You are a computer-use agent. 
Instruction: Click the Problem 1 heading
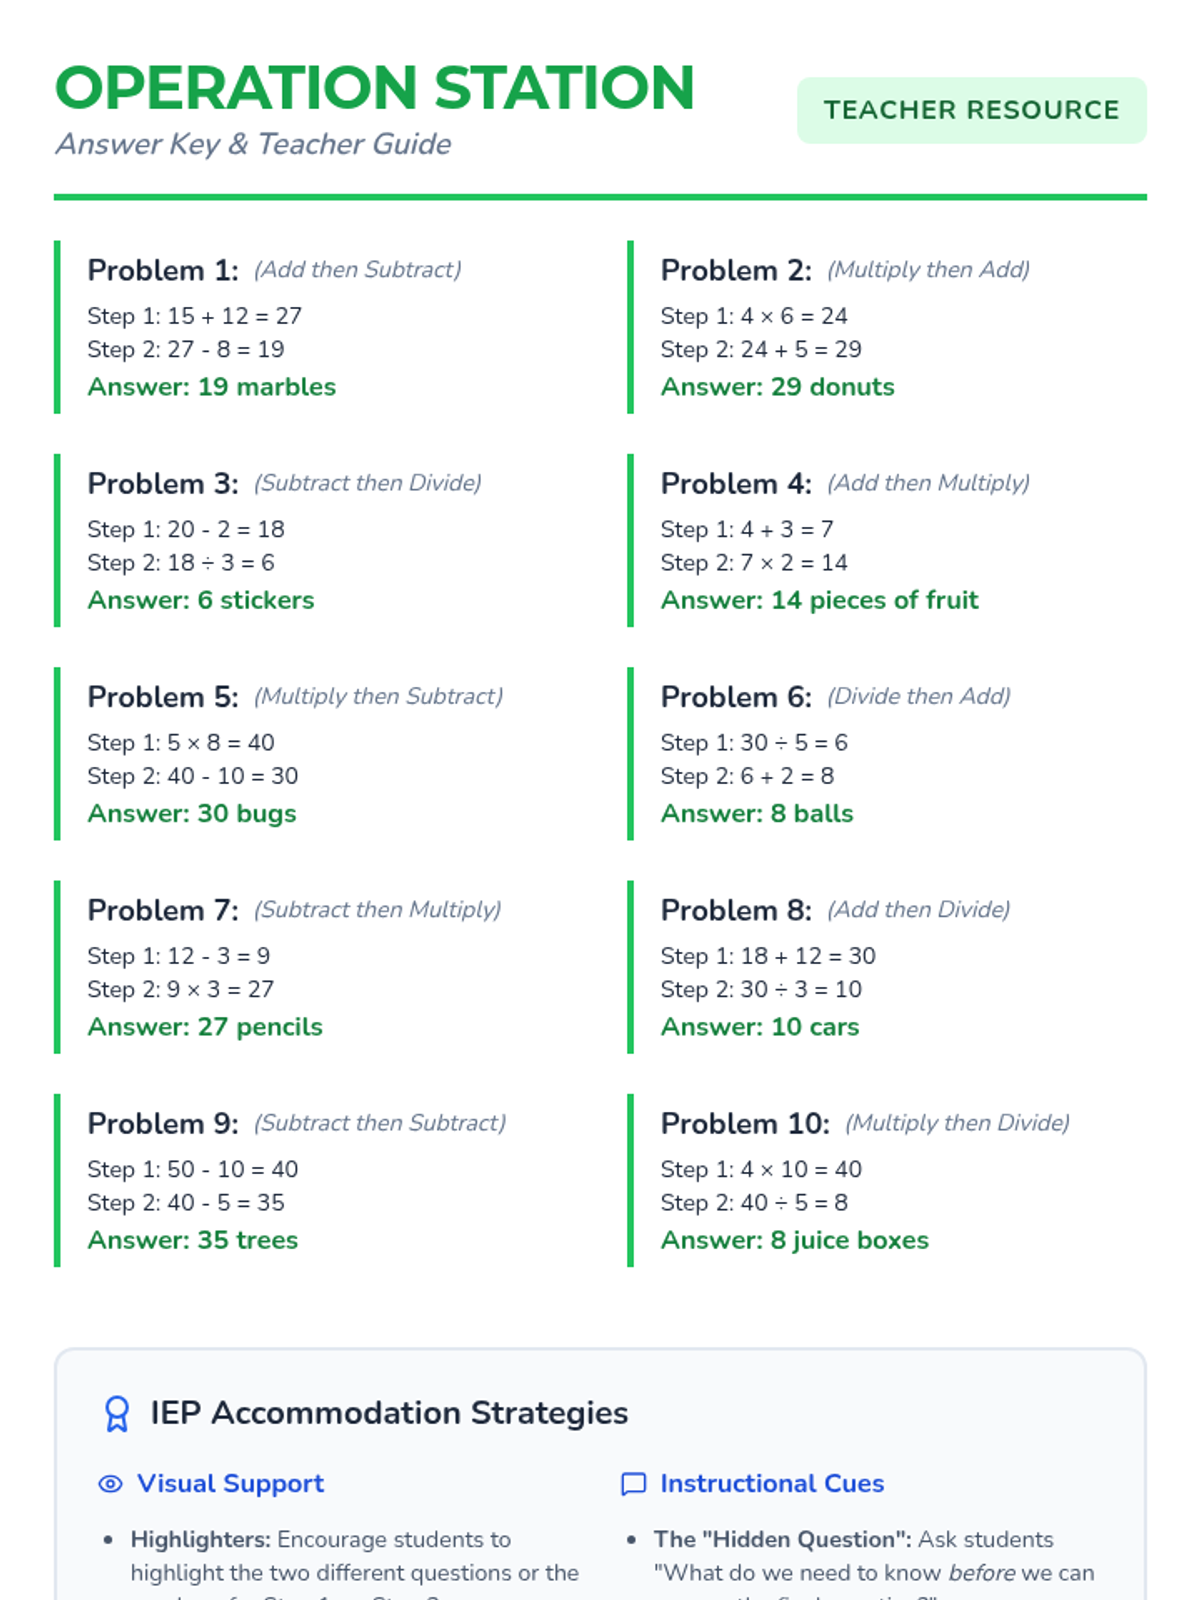[x=163, y=270]
